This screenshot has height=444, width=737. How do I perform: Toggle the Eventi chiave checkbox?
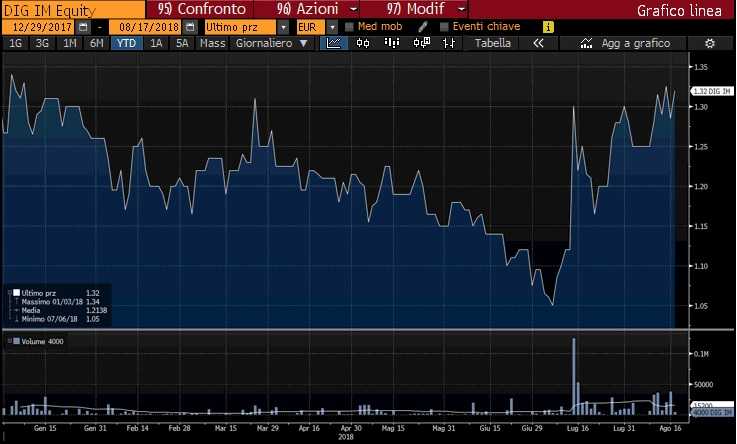[444, 27]
